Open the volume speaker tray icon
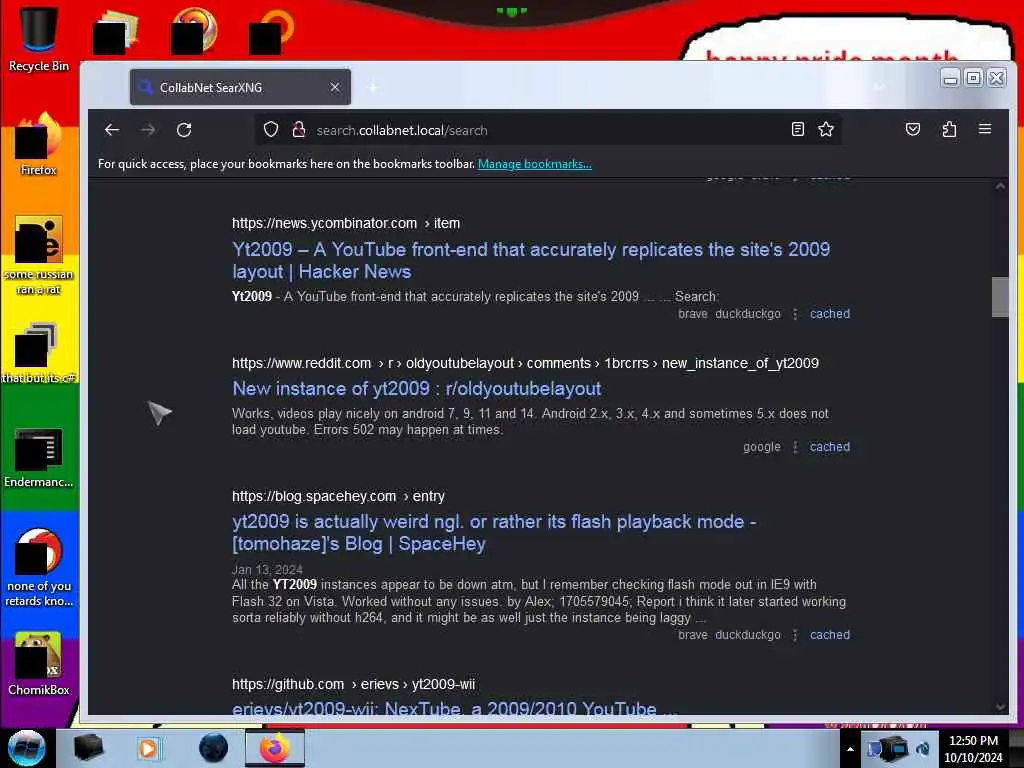 pos(923,748)
